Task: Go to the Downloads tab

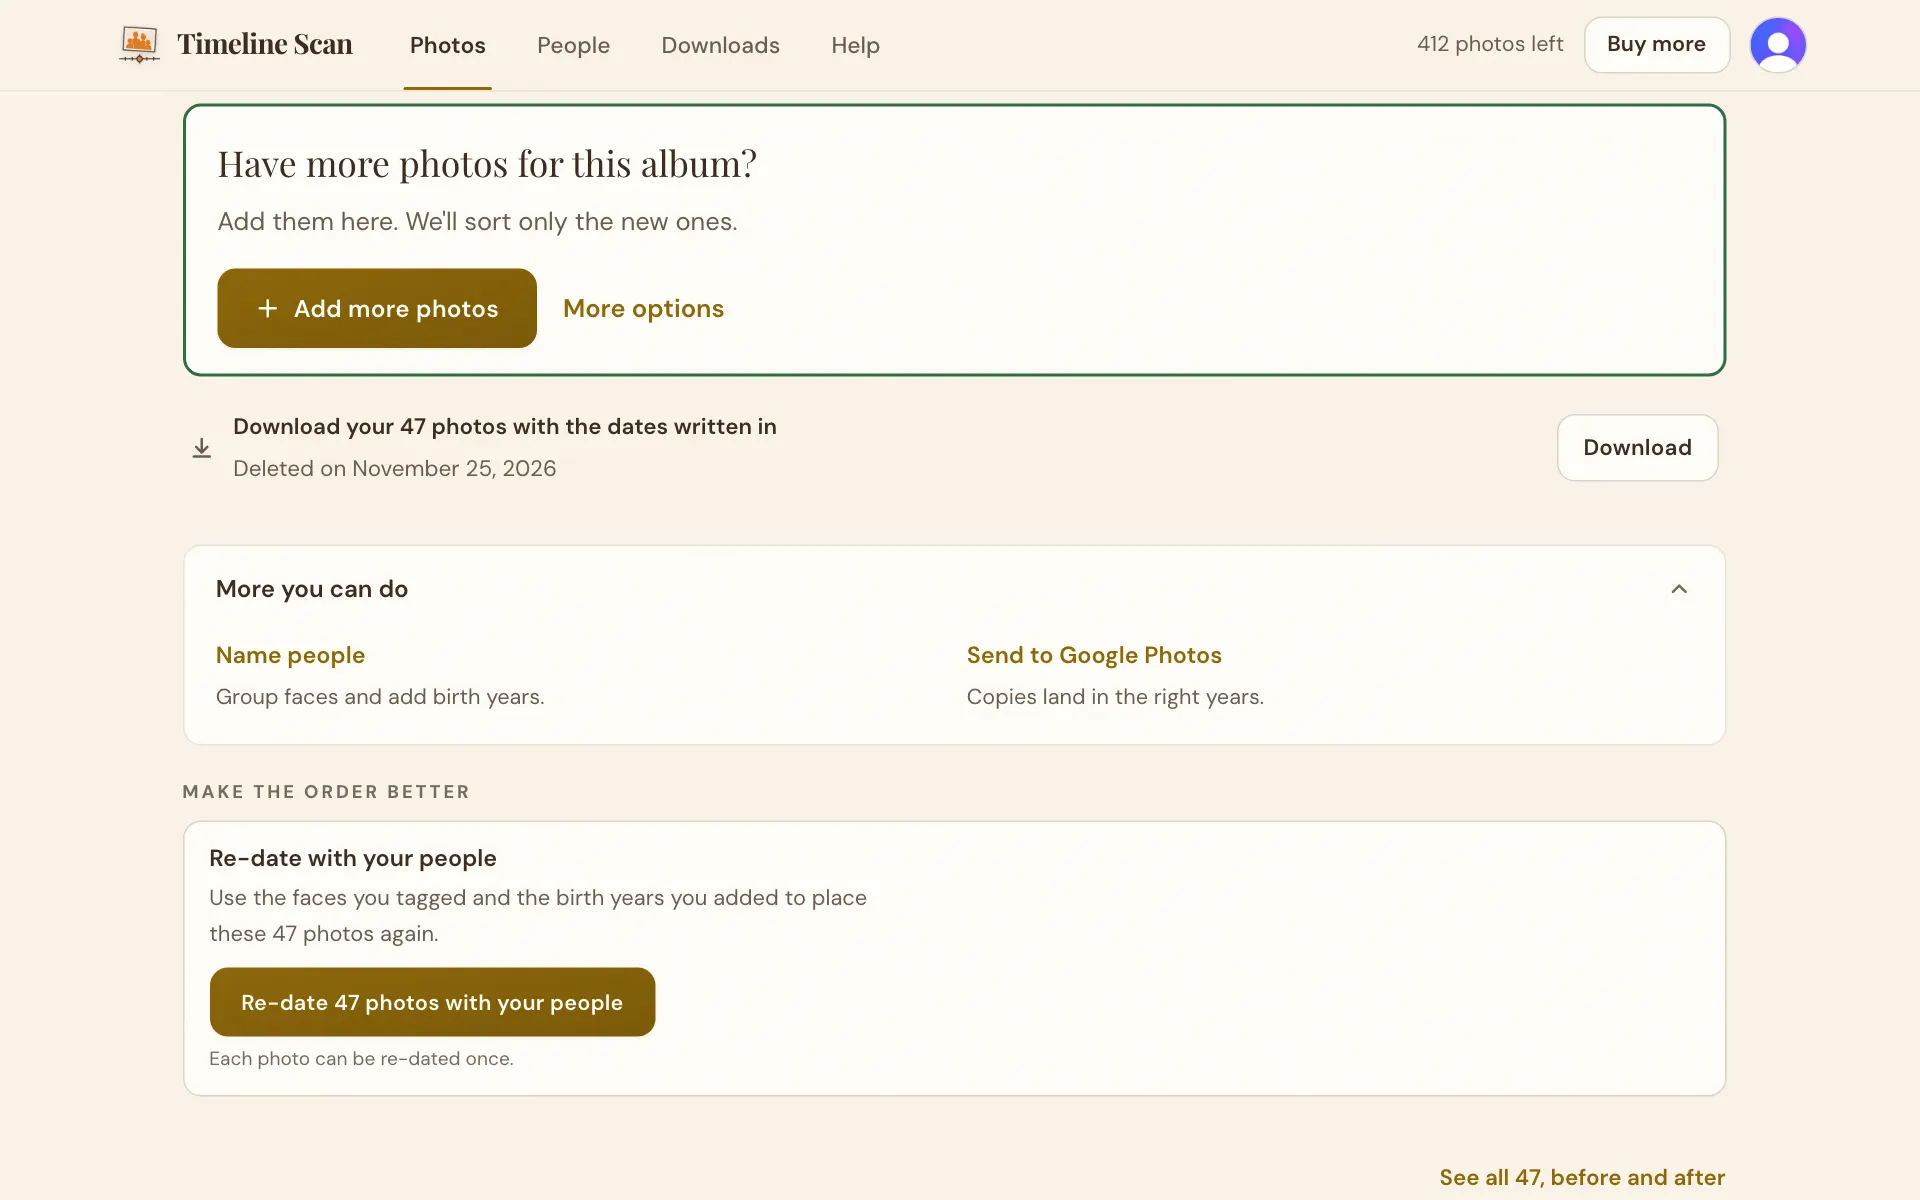Action: (720, 45)
